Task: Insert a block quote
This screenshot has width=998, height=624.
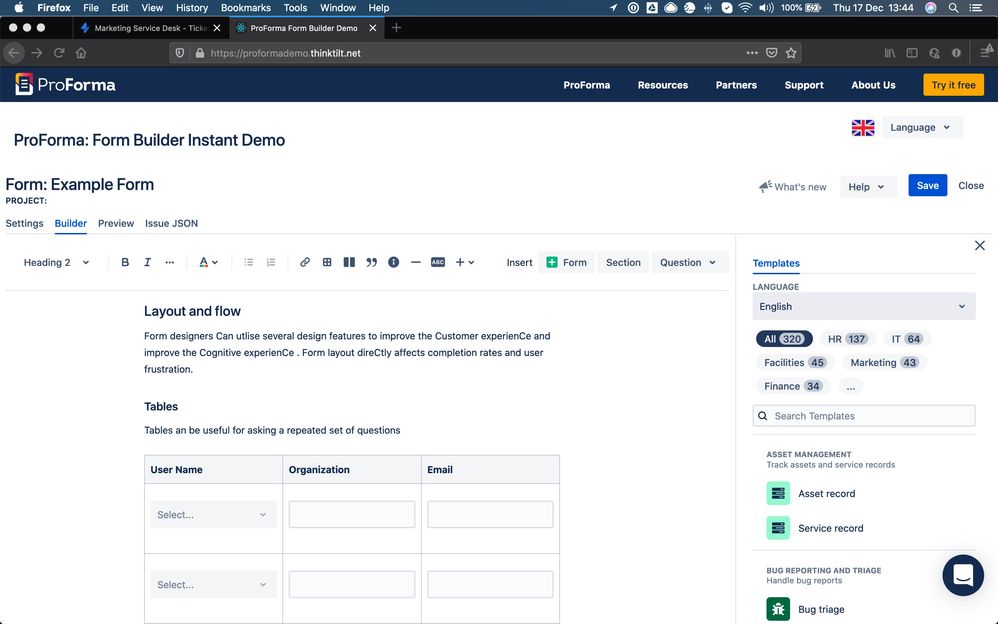Action: (372, 262)
